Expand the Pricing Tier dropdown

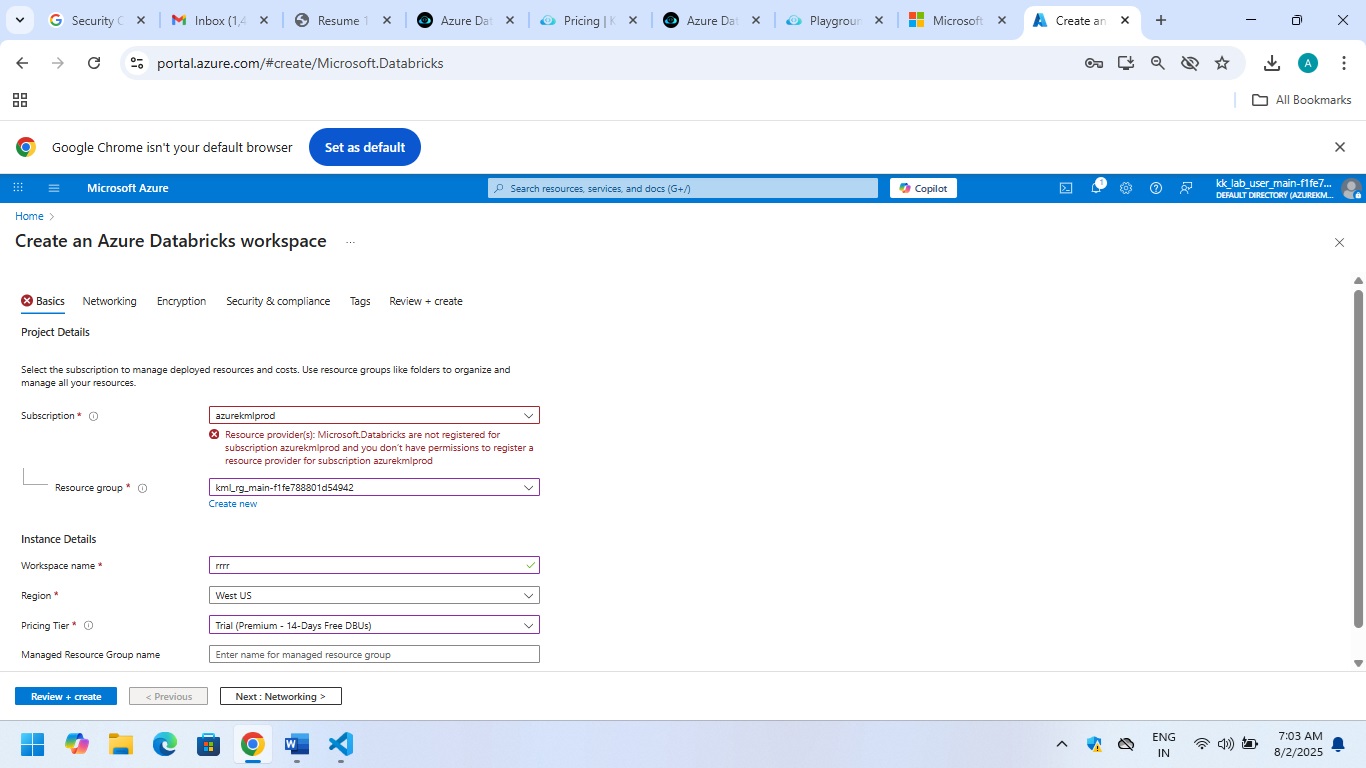[529, 625]
